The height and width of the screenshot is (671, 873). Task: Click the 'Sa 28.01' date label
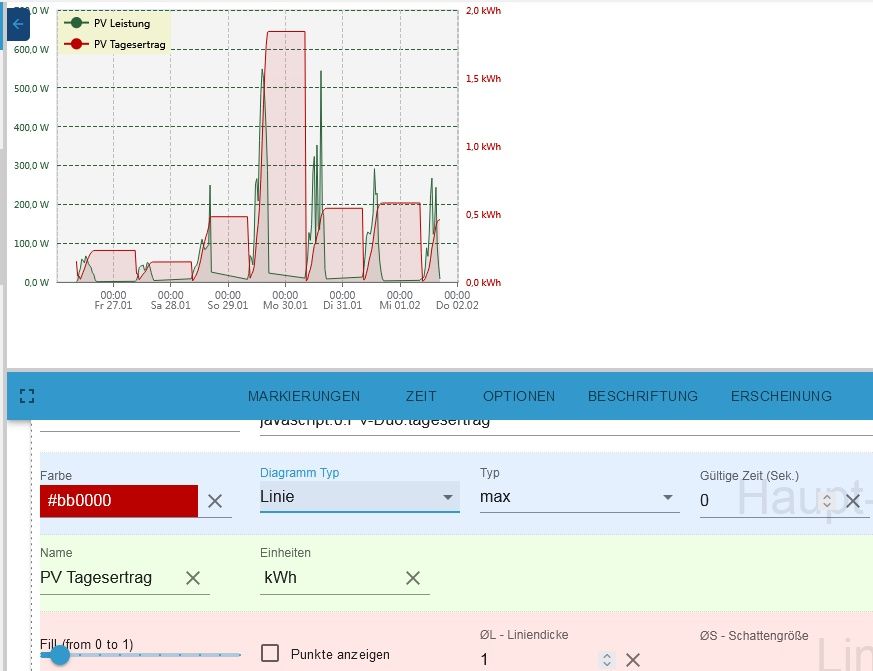170,305
